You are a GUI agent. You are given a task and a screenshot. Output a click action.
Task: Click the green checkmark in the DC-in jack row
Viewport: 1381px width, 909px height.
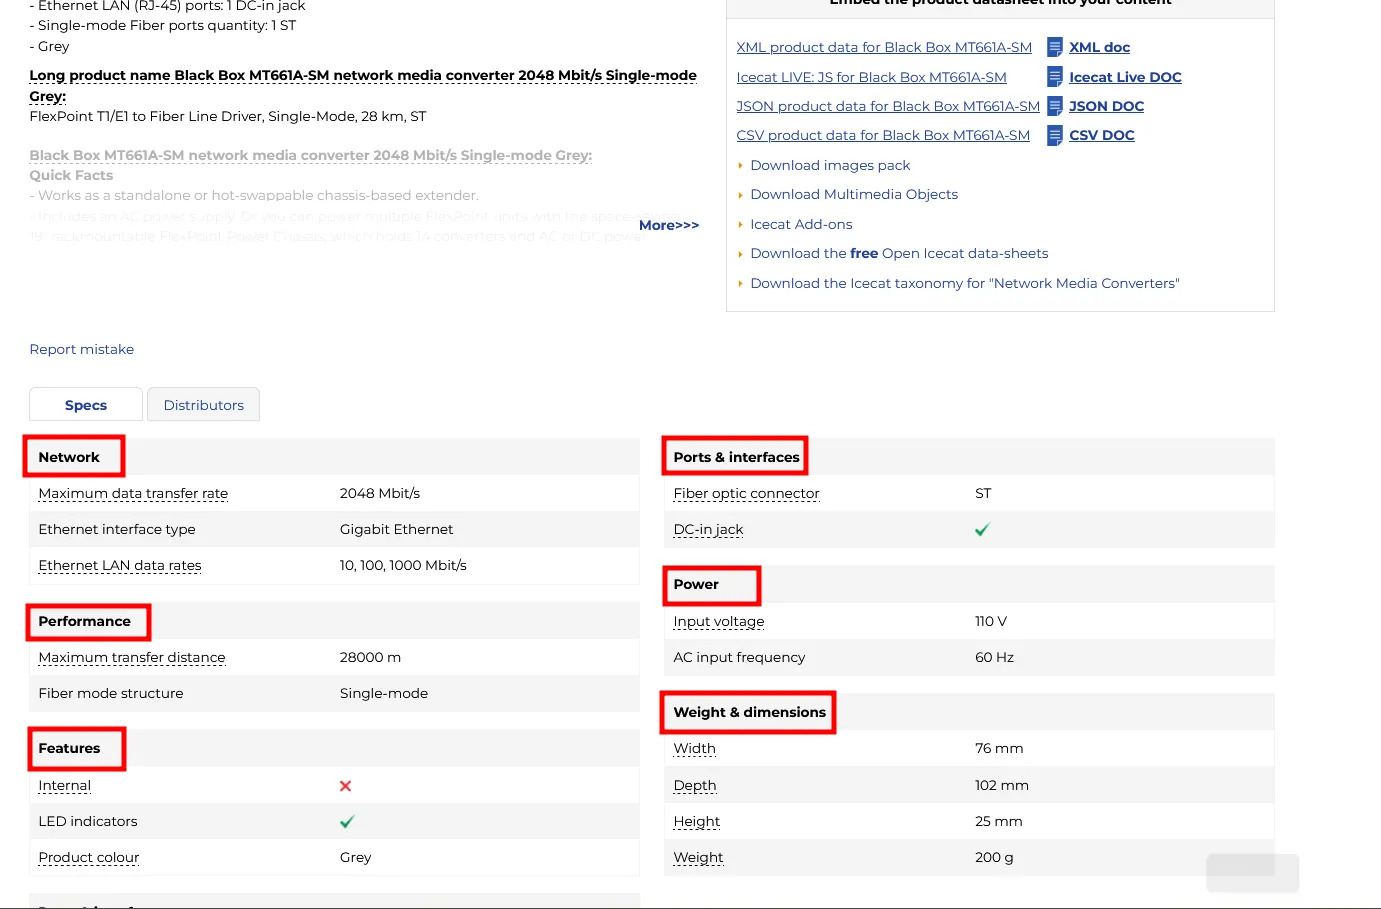tap(982, 529)
